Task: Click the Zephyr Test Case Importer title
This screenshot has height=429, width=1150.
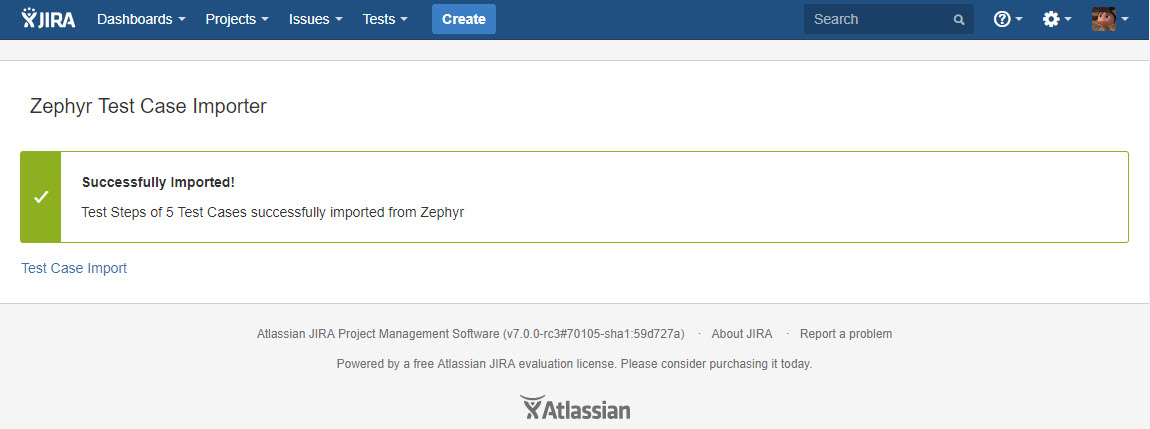Action: 148,106
